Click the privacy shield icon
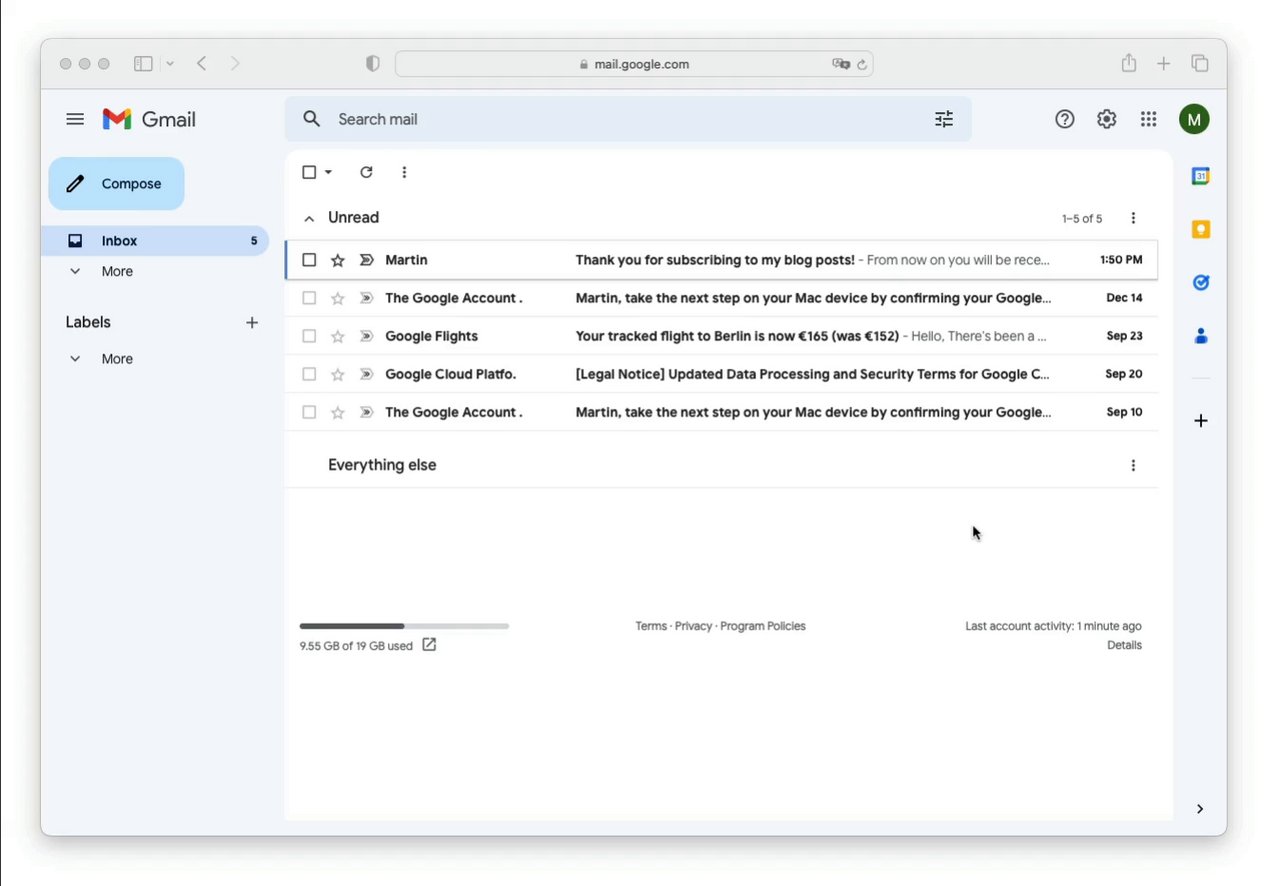The image size is (1280, 886). (x=373, y=64)
